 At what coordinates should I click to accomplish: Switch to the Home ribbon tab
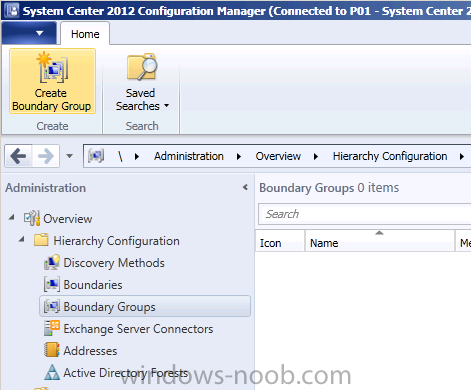[x=85, y=34]
